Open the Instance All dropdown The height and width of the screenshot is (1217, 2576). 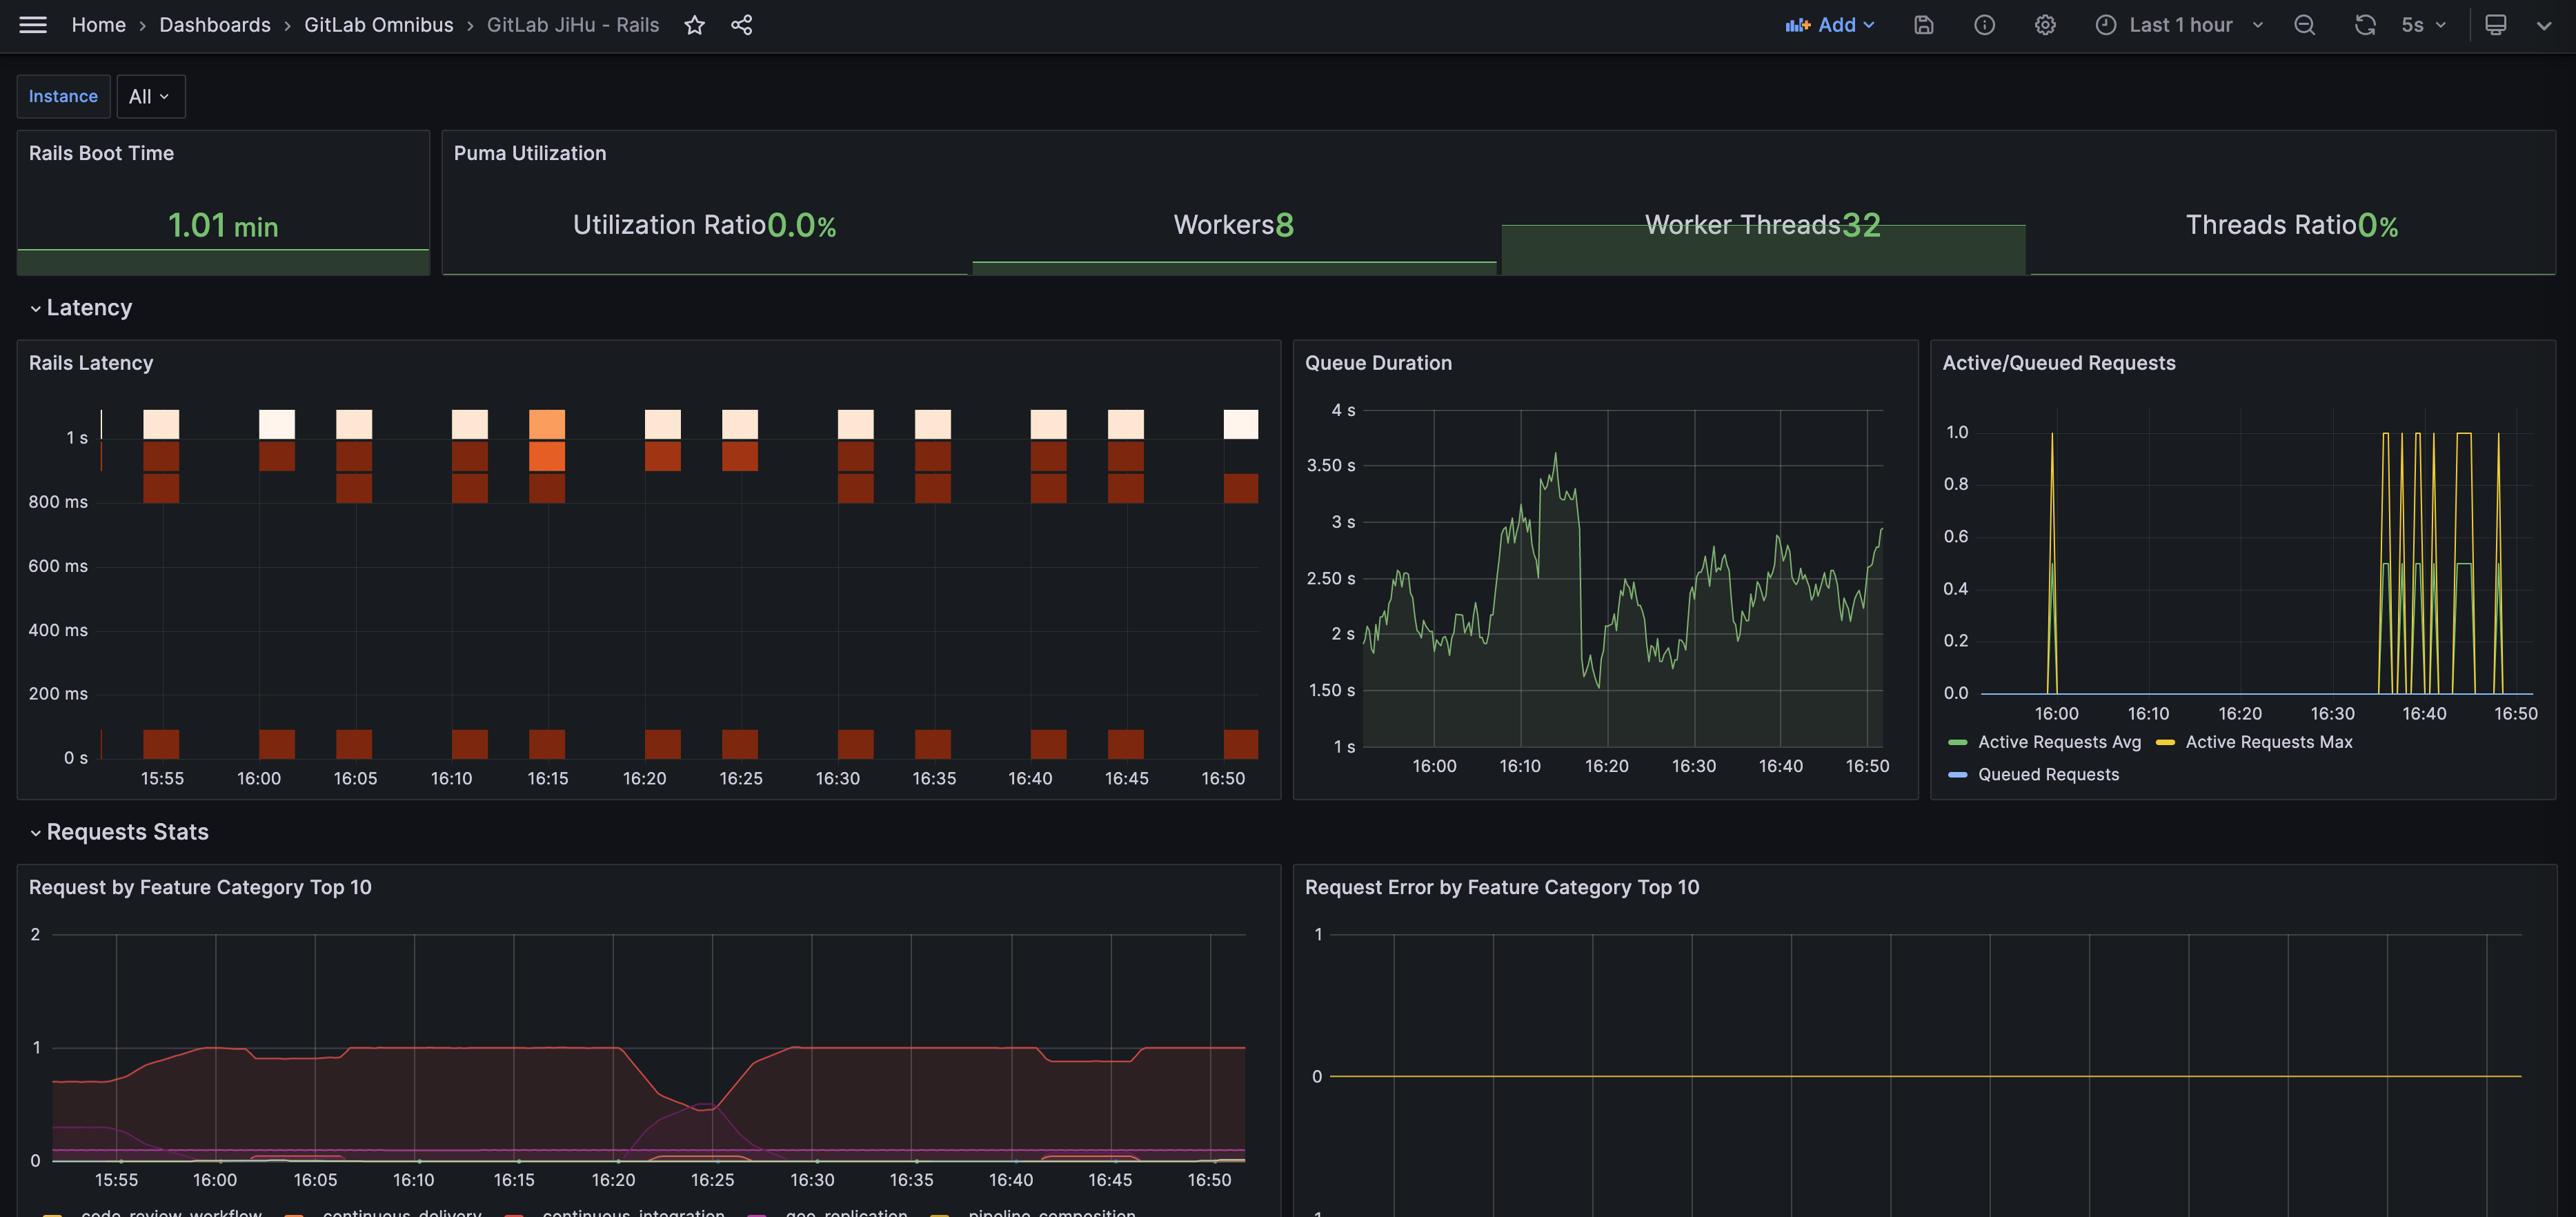coord(150,97)
